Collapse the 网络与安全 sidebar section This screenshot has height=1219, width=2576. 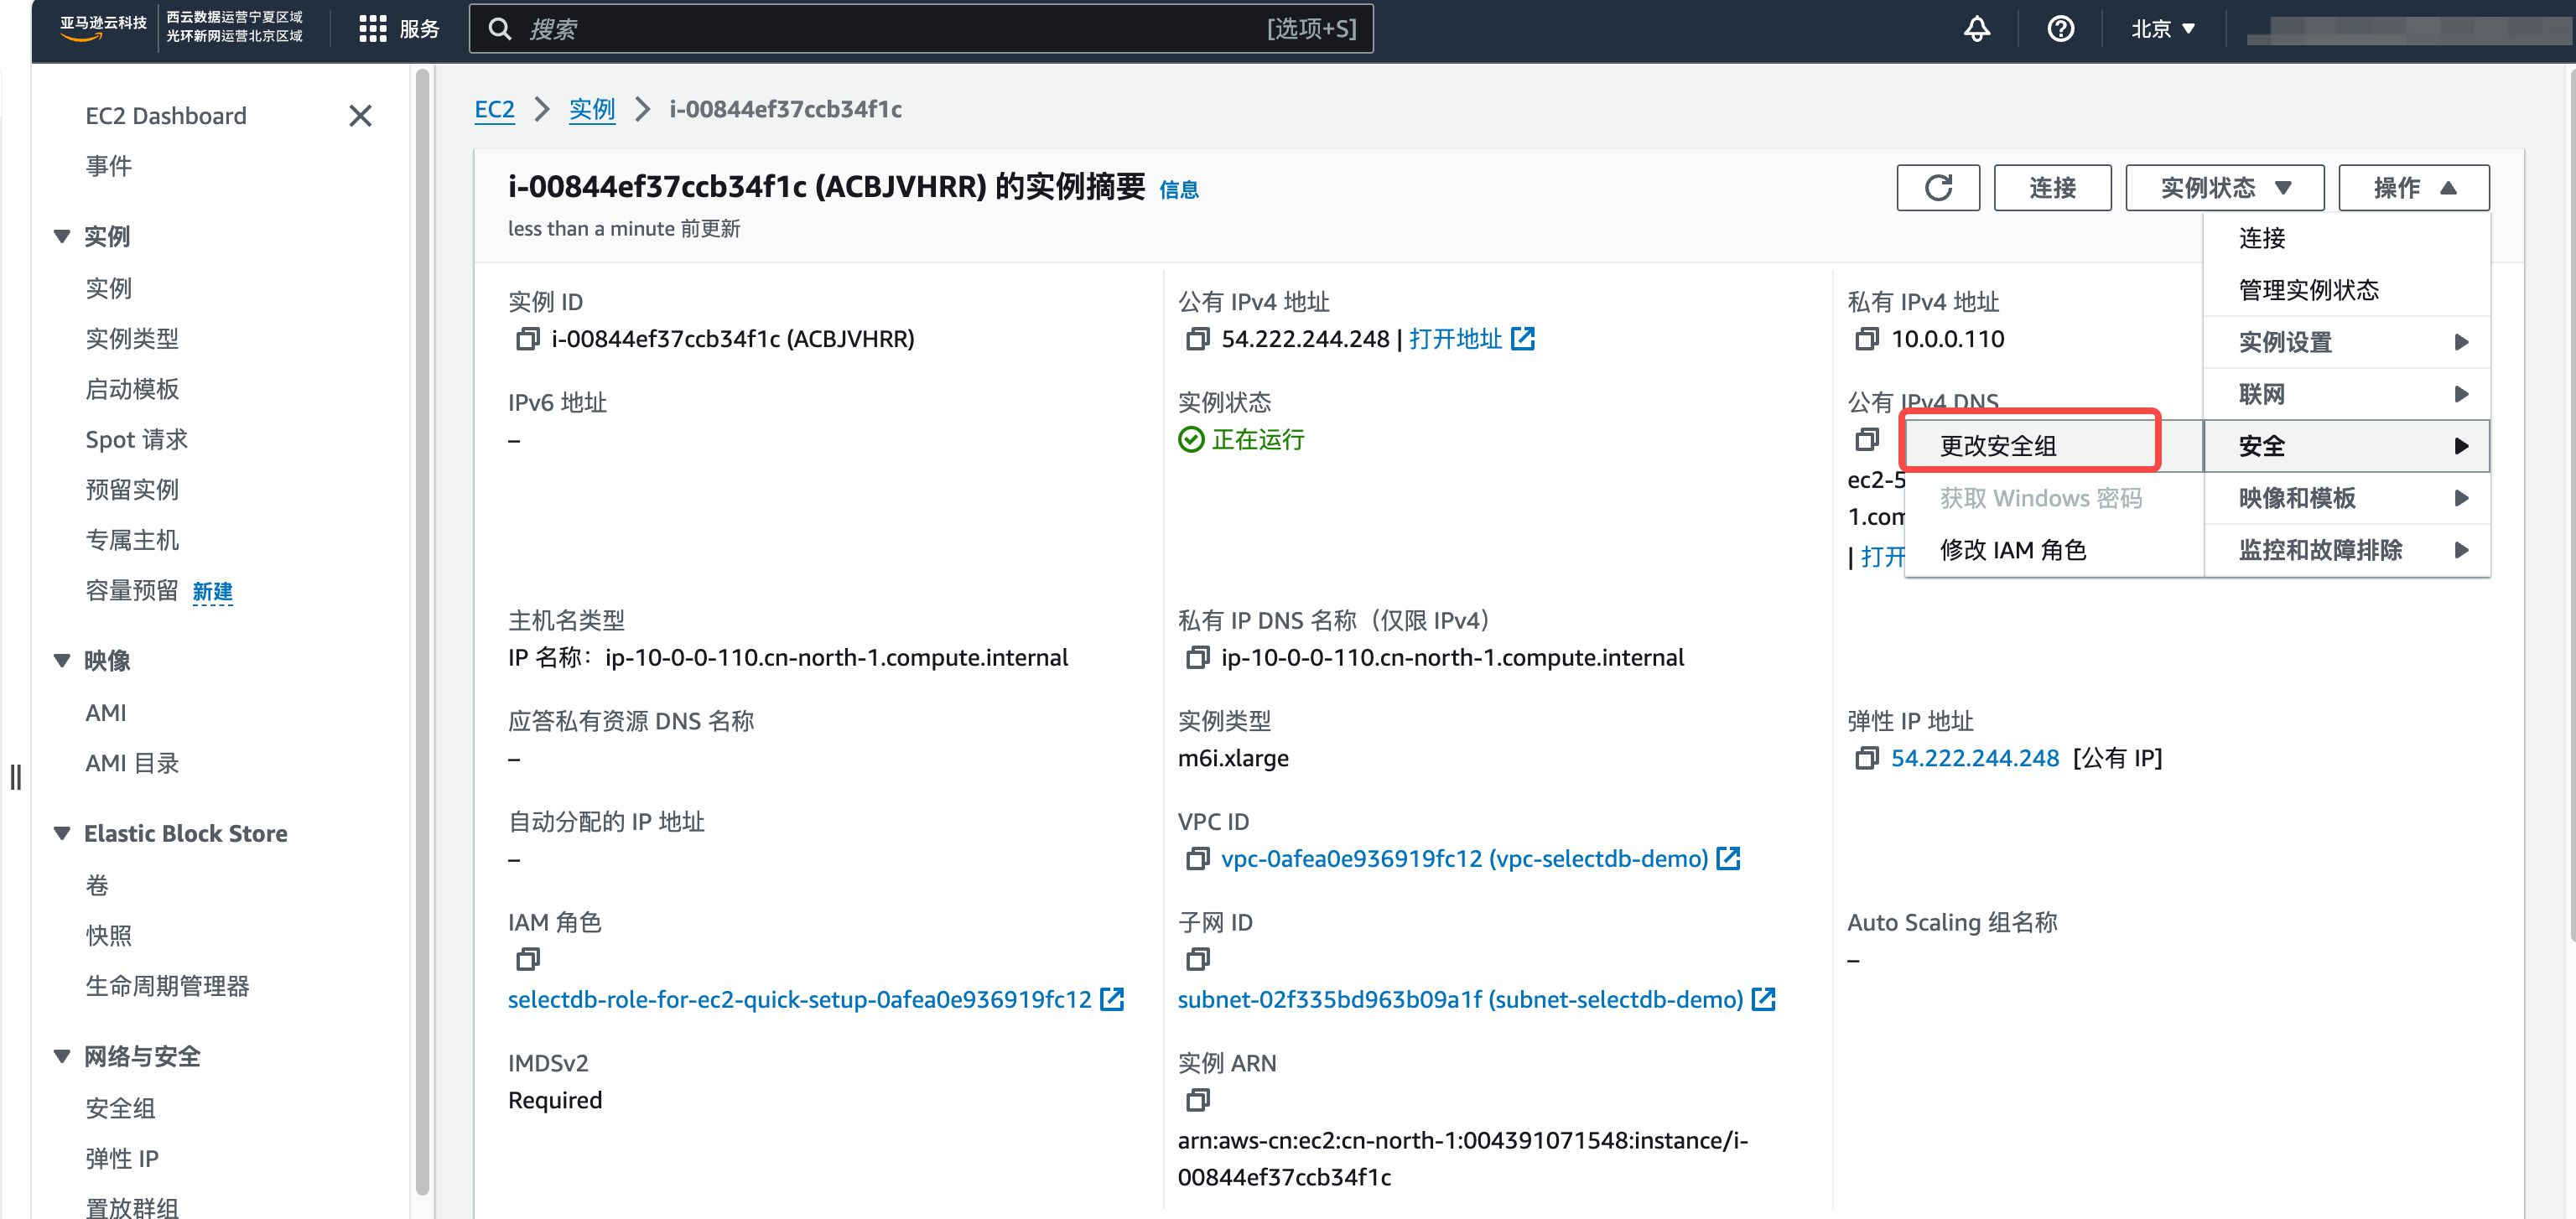click(62, 1056)
